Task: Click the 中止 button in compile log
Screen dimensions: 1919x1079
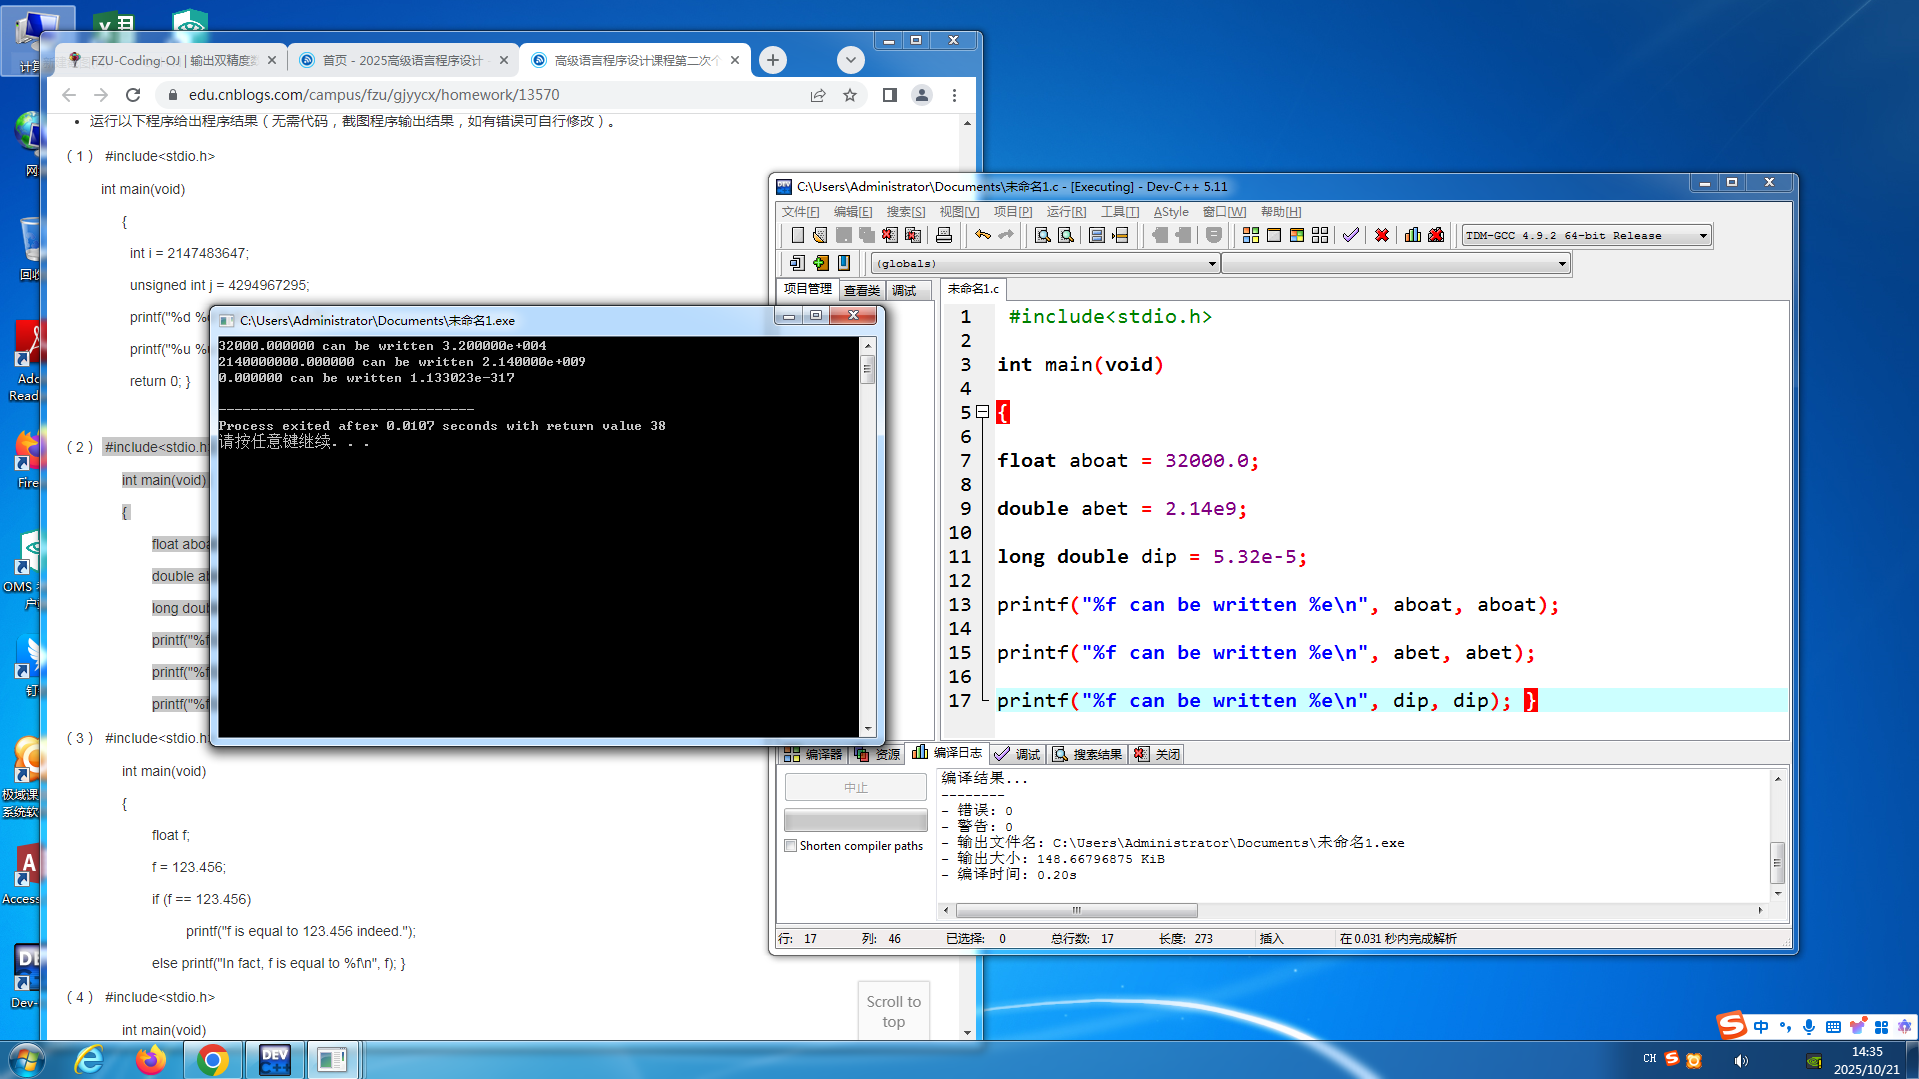Action: click(x=856, y=788)
